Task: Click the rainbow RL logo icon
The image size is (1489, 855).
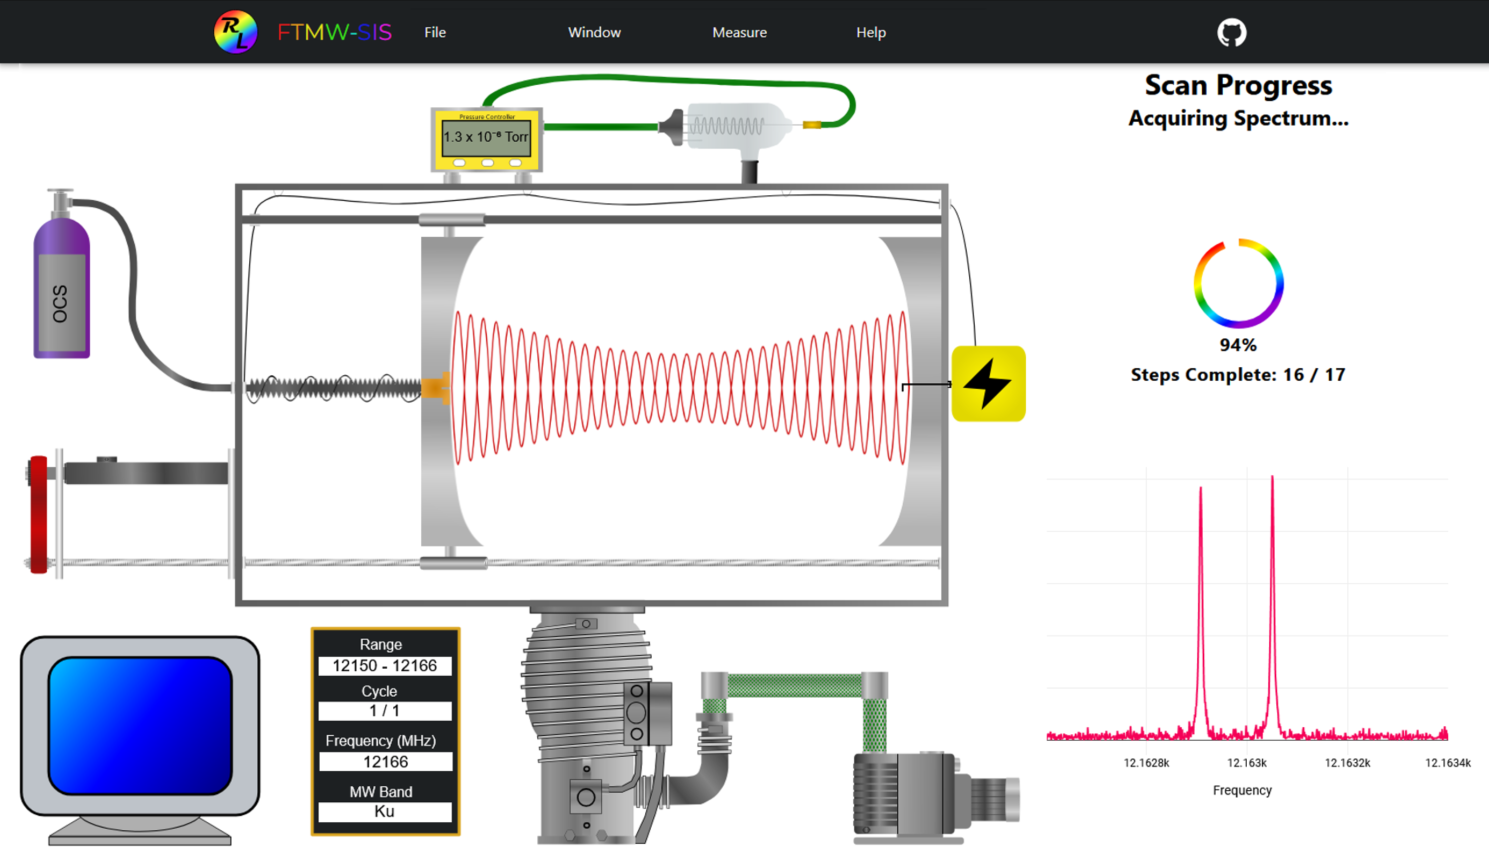Action: pos(235,32)
